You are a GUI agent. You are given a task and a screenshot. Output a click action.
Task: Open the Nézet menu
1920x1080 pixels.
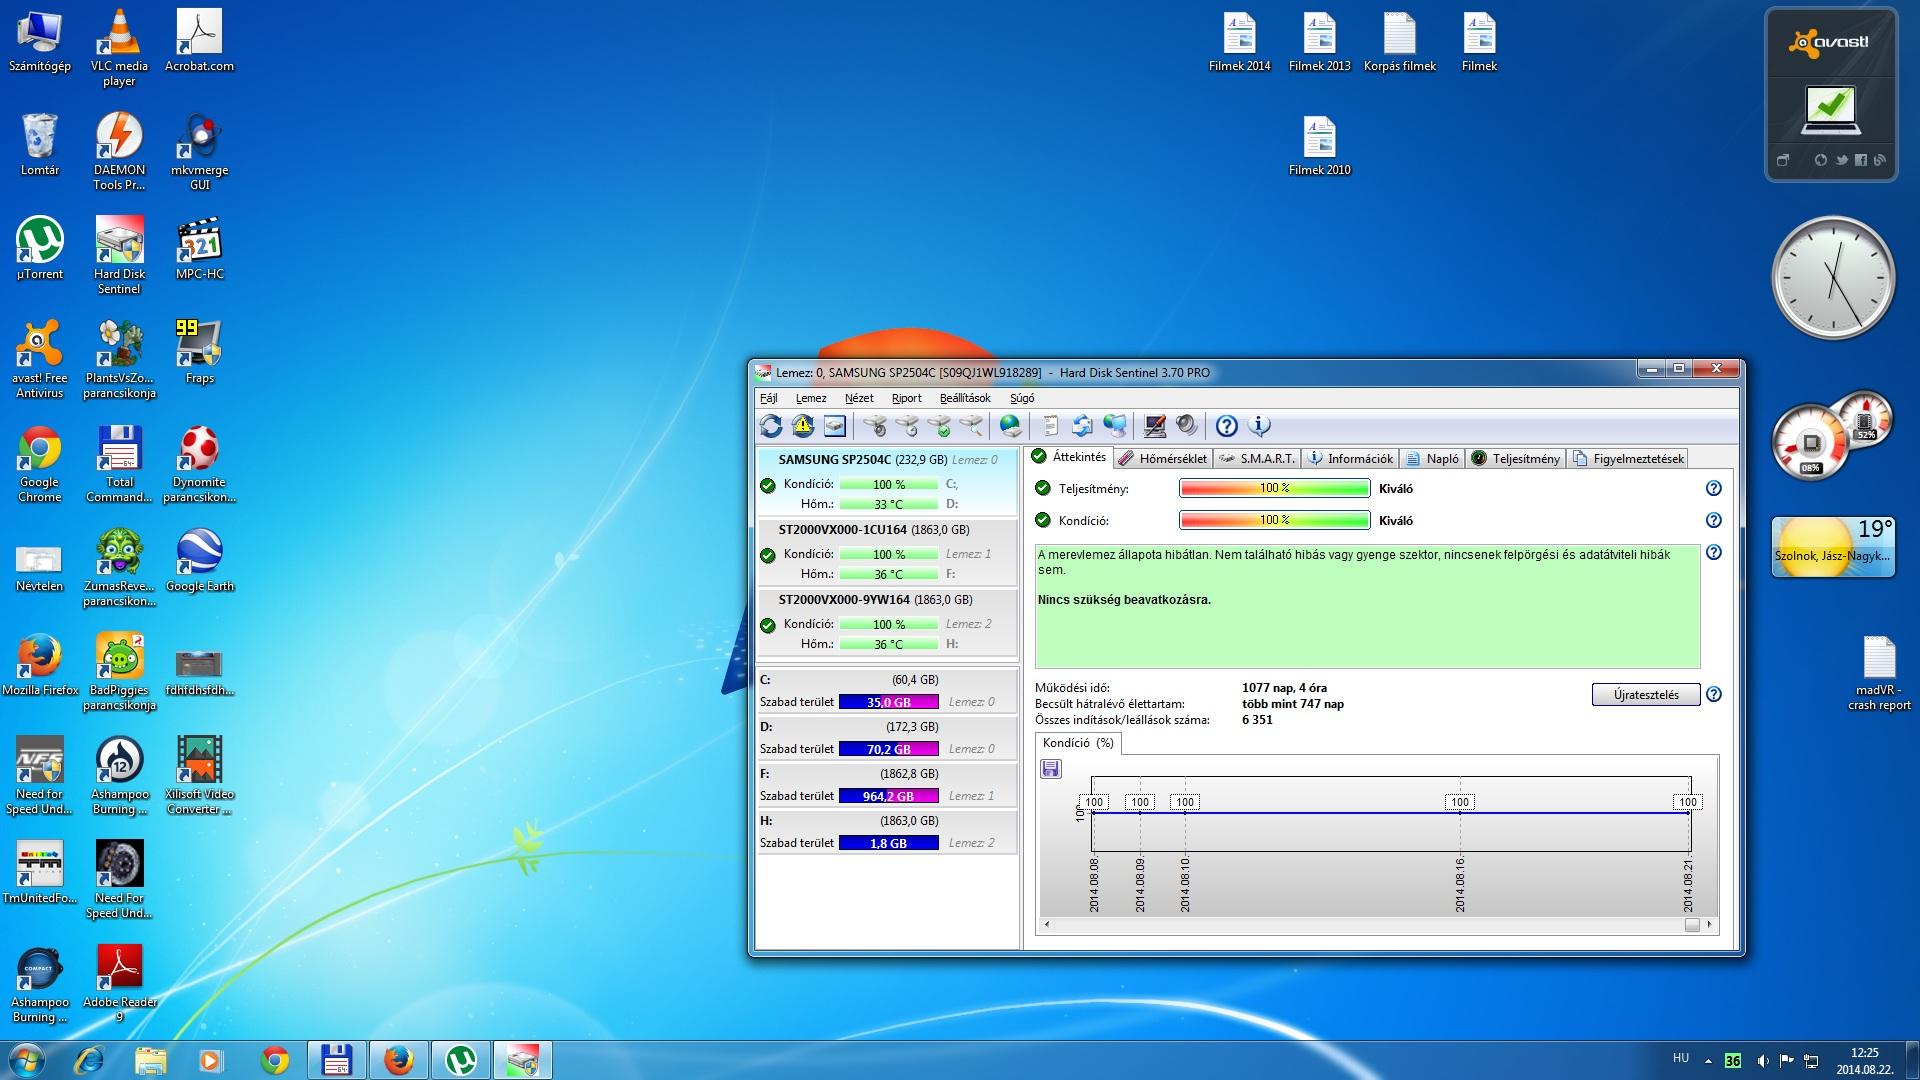pos(859,398)
